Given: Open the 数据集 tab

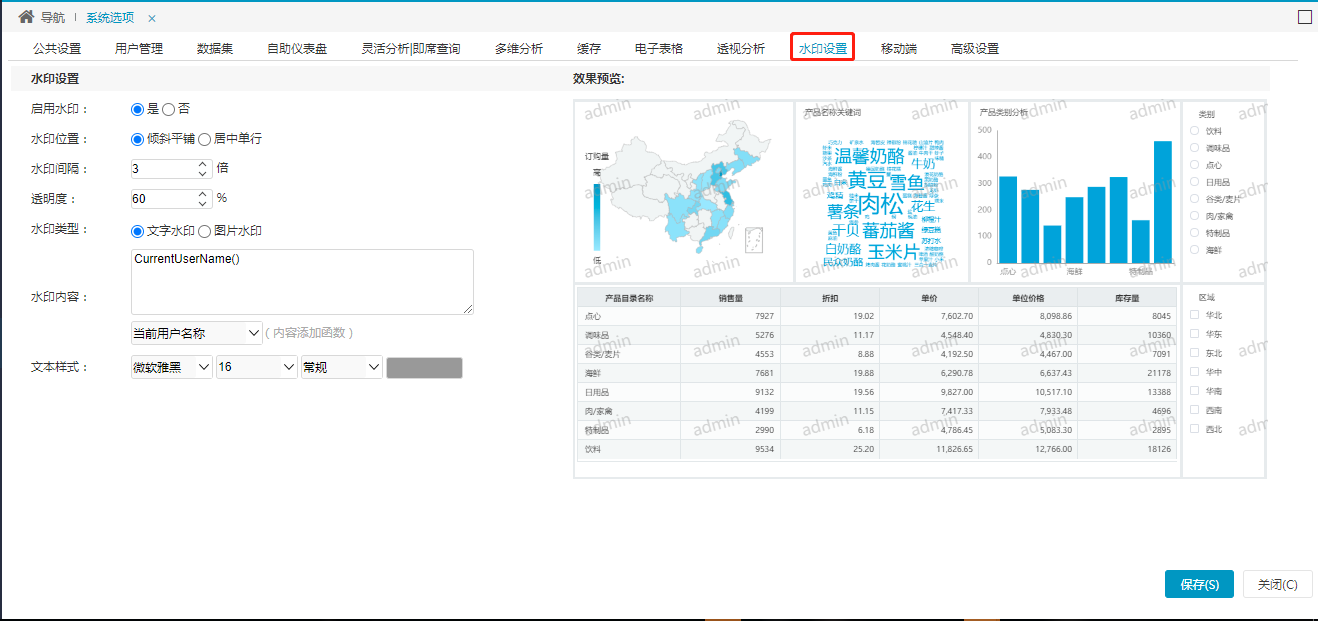Looking at the screenshot, I should tap(215, 48).
